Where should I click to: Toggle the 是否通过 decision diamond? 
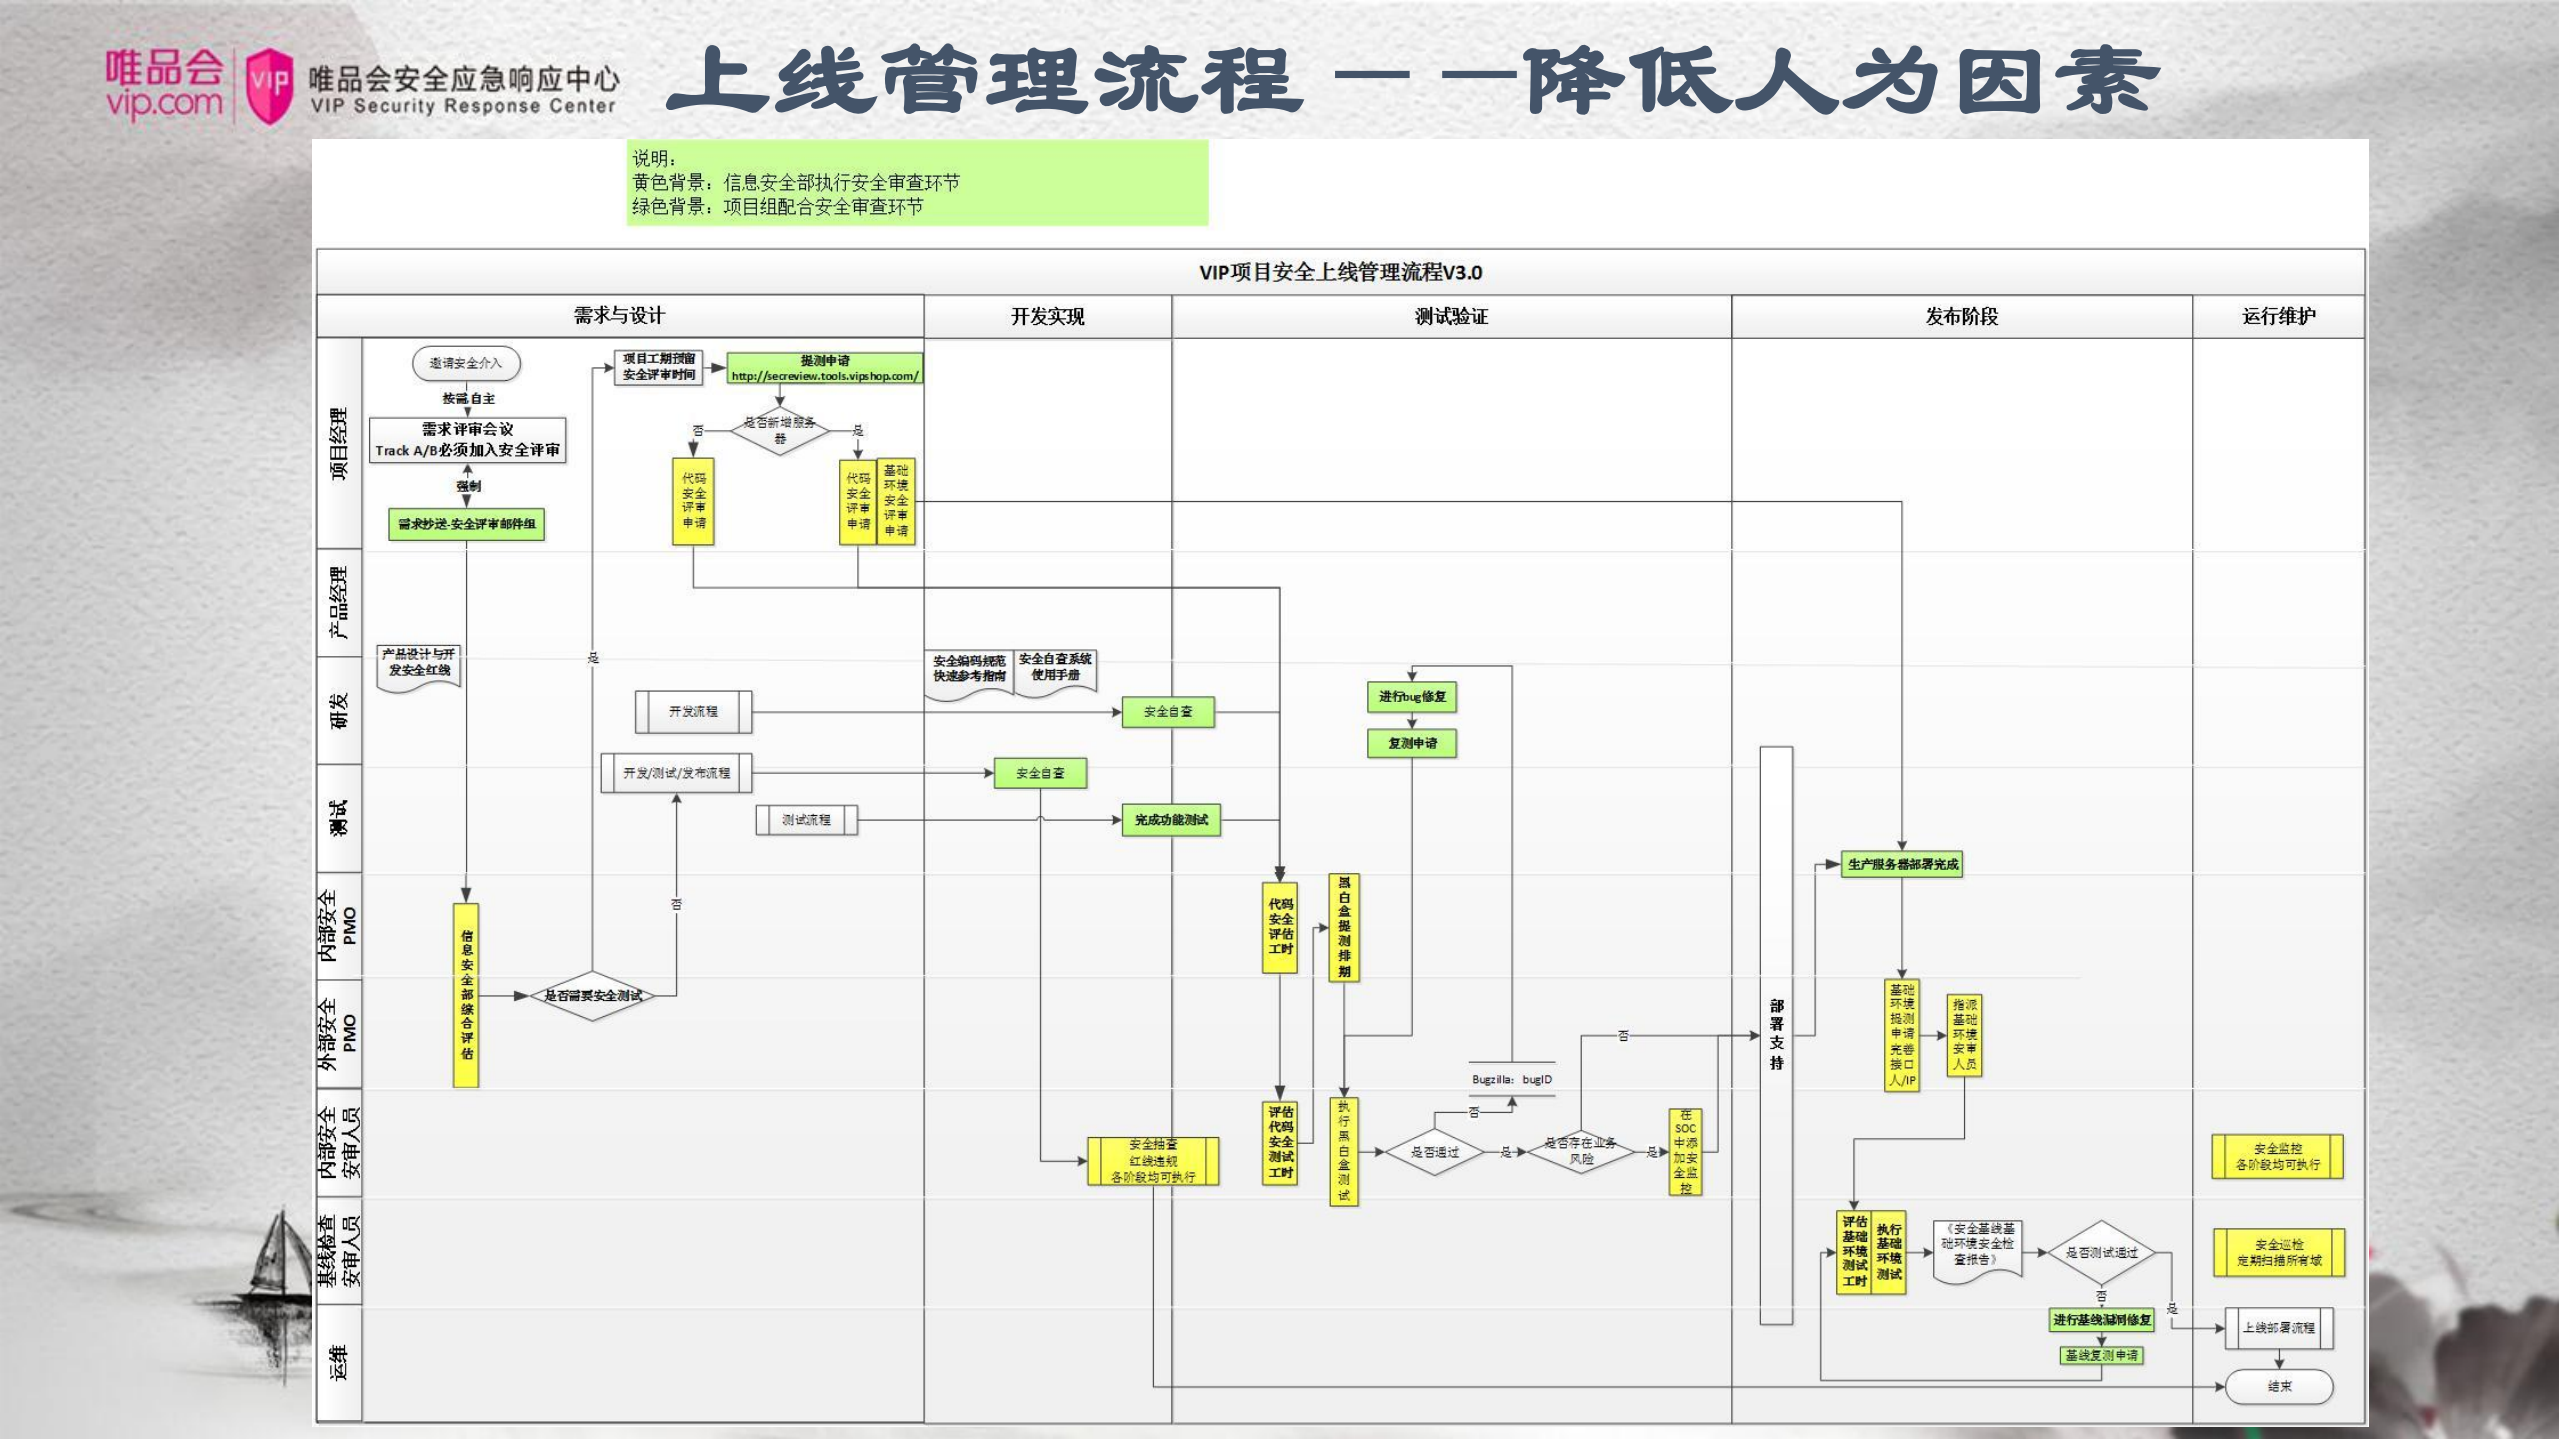click(1434, 1152)
